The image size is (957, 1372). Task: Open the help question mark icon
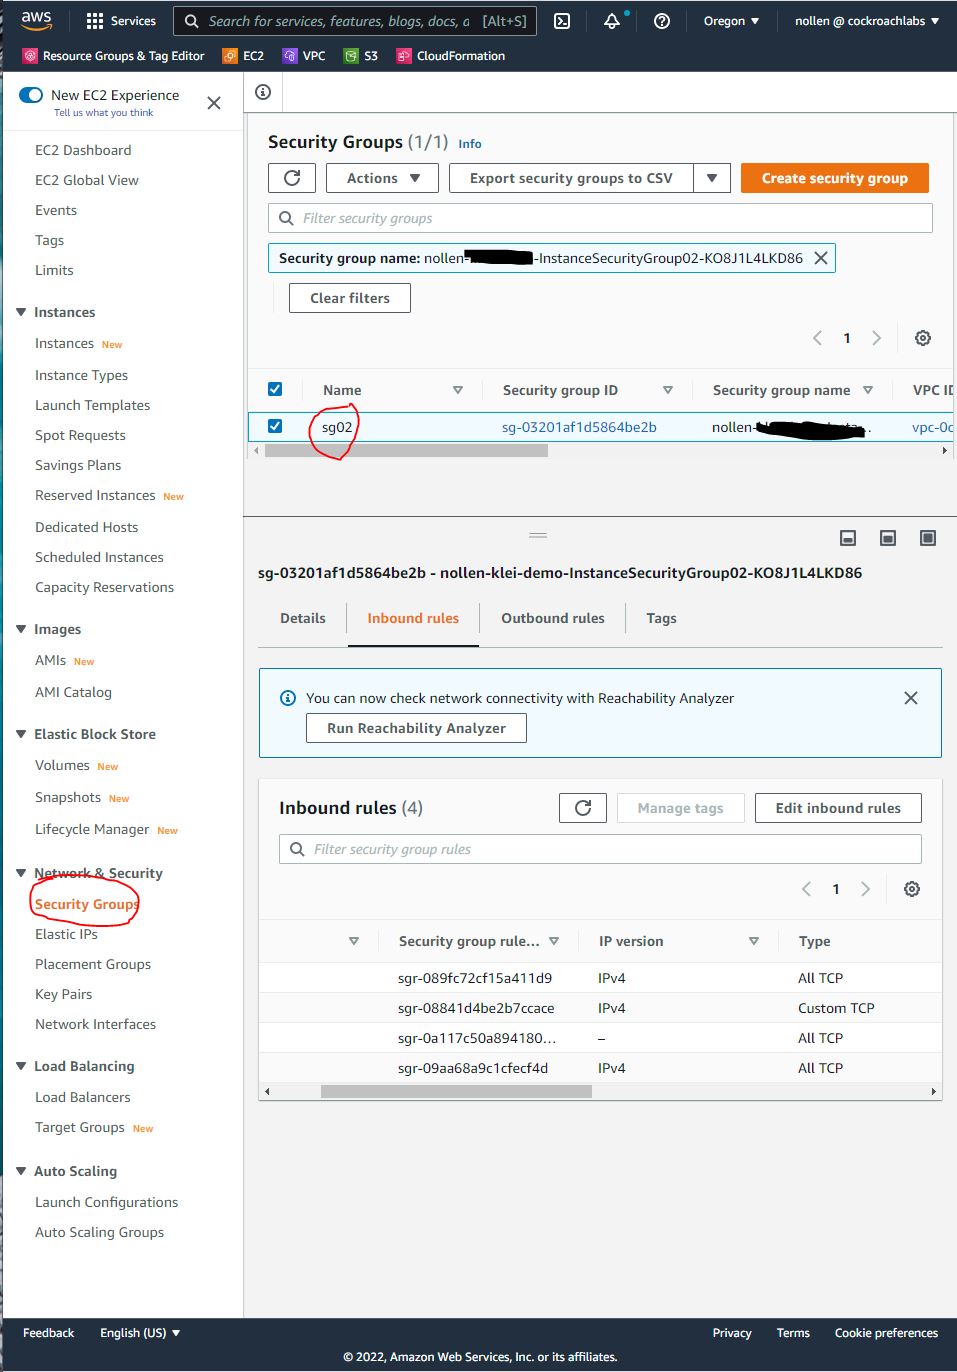click(x=662, y=21)
